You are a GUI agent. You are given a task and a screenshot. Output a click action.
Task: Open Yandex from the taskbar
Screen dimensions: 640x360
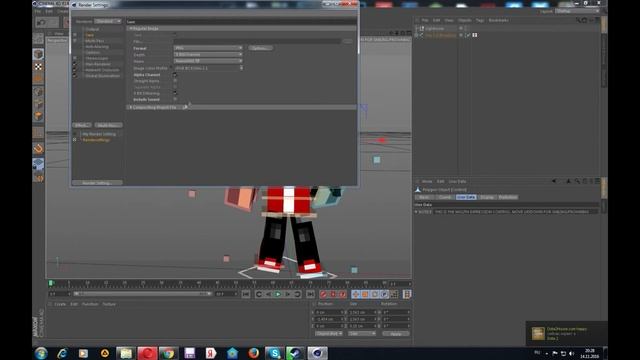211,353
